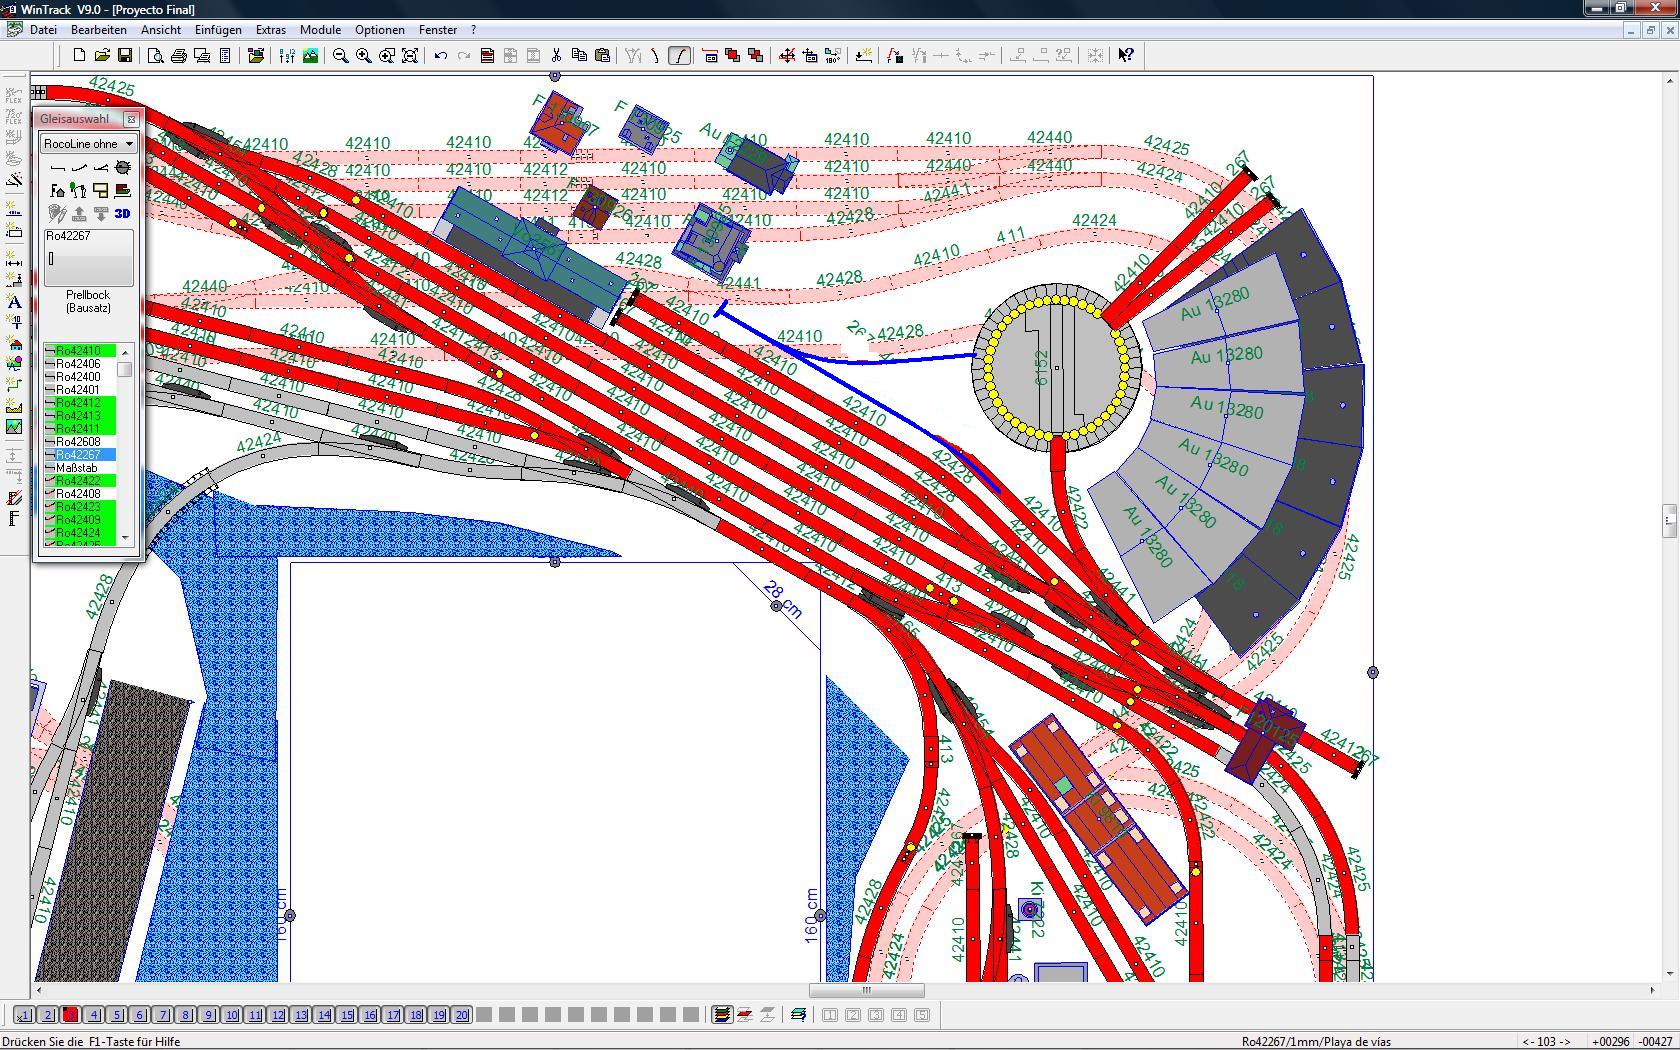Click the horizontal scrollbar thumb

pos(866,990)
